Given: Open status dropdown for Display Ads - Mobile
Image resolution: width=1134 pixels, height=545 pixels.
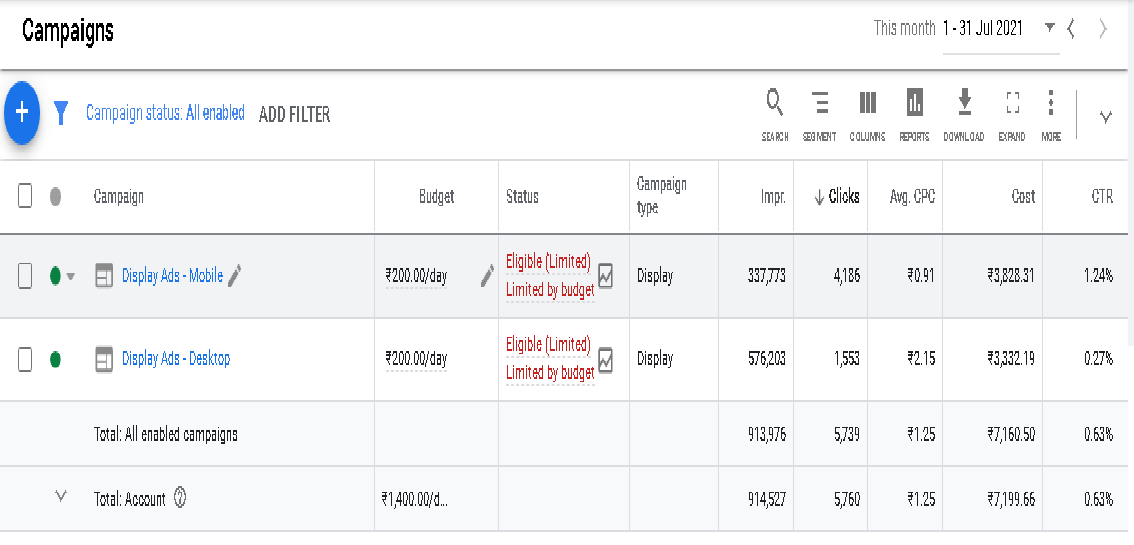Looking at the screenshot, I should point(70,277).
